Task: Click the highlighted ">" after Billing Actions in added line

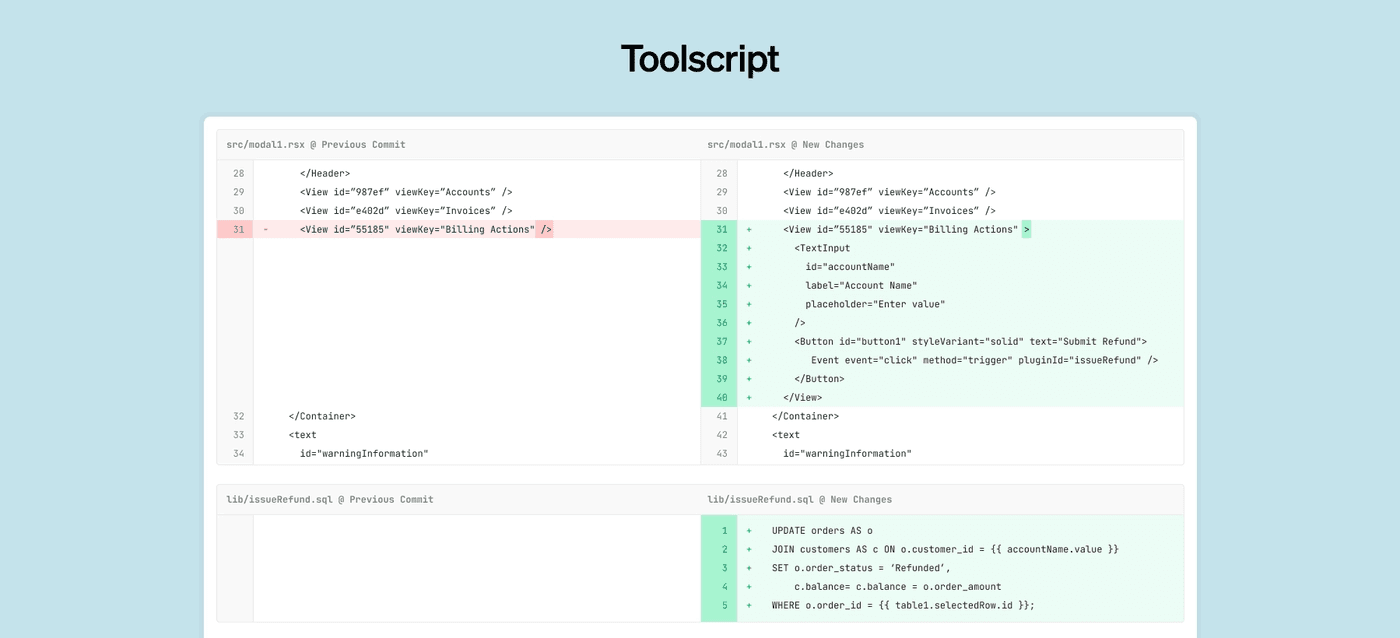Action: pos(1026,230)
